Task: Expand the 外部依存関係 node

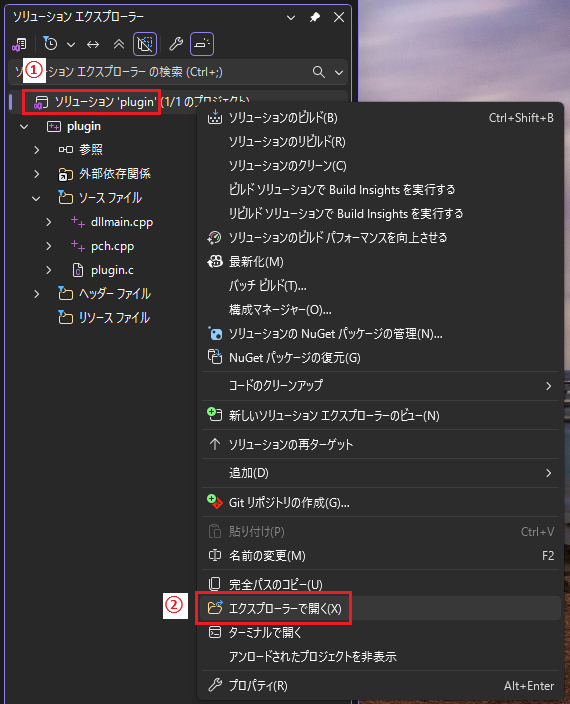Action: 37,174
